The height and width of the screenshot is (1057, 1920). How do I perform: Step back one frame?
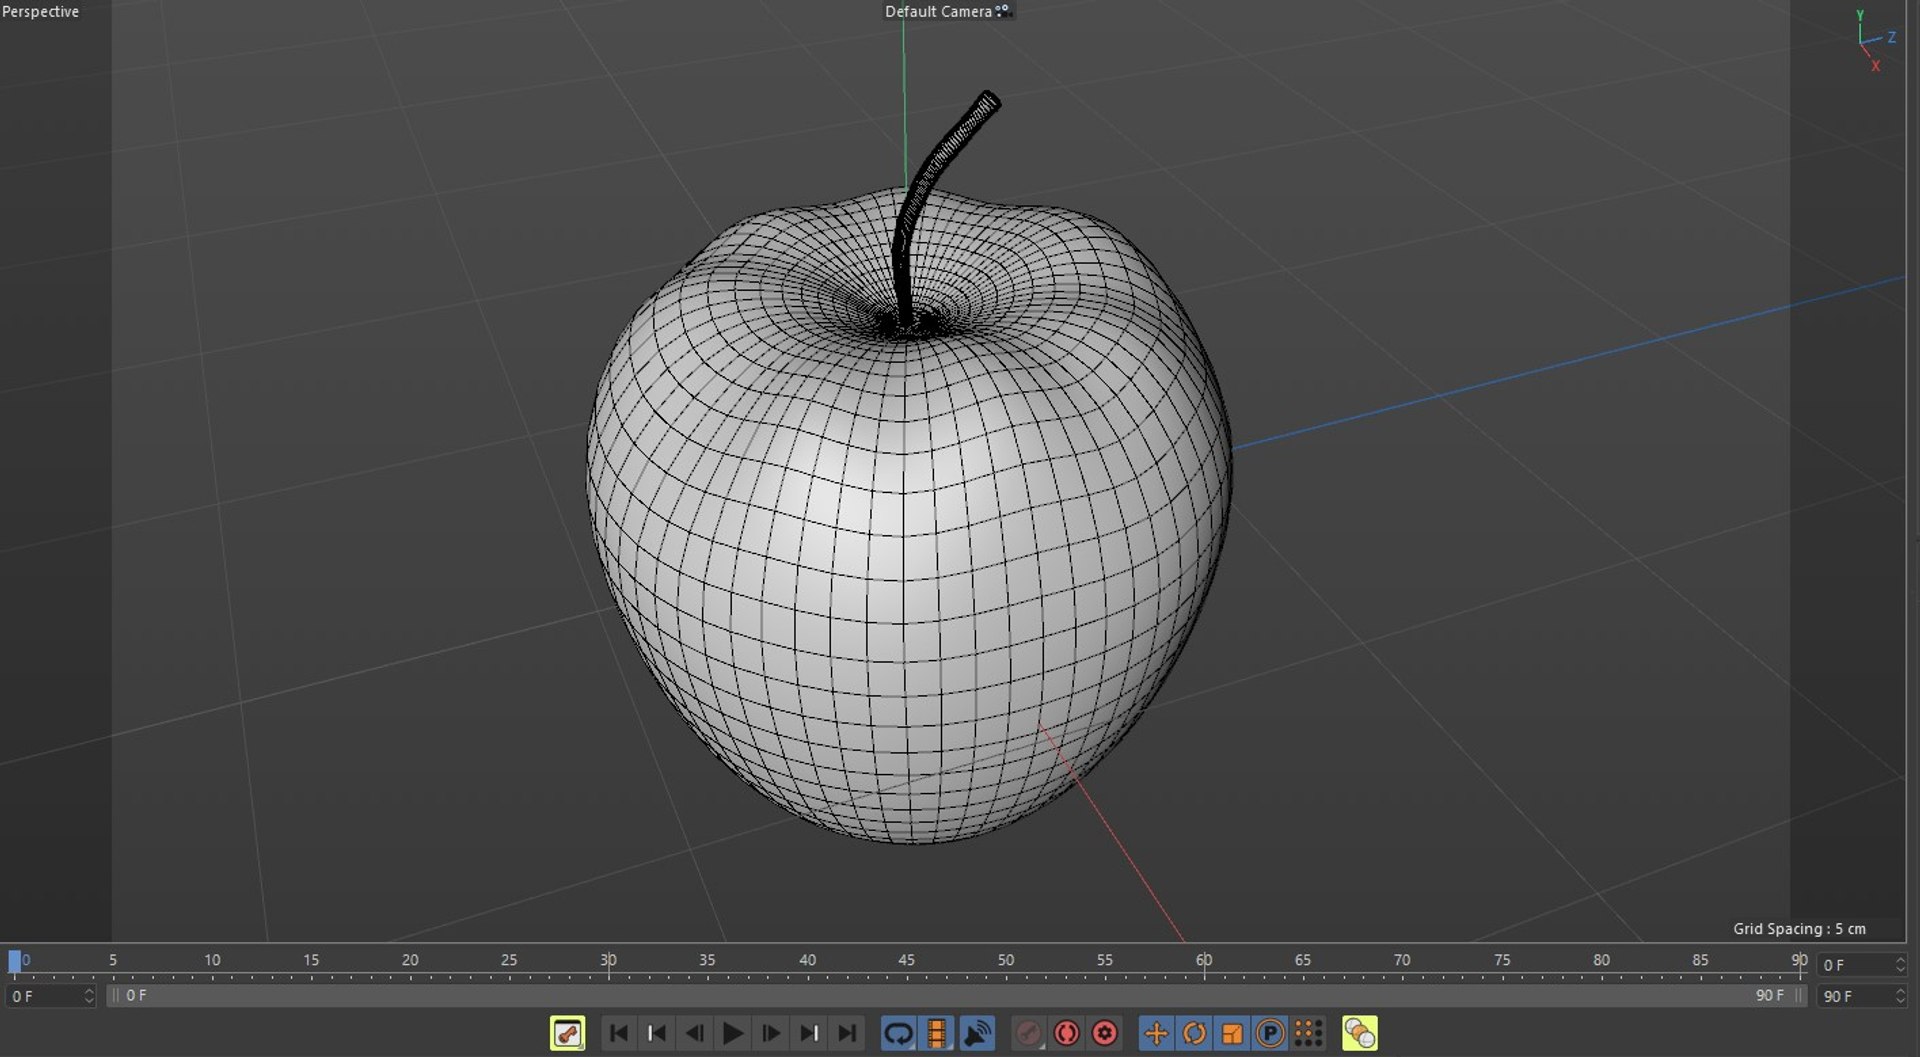(694, 1033)
